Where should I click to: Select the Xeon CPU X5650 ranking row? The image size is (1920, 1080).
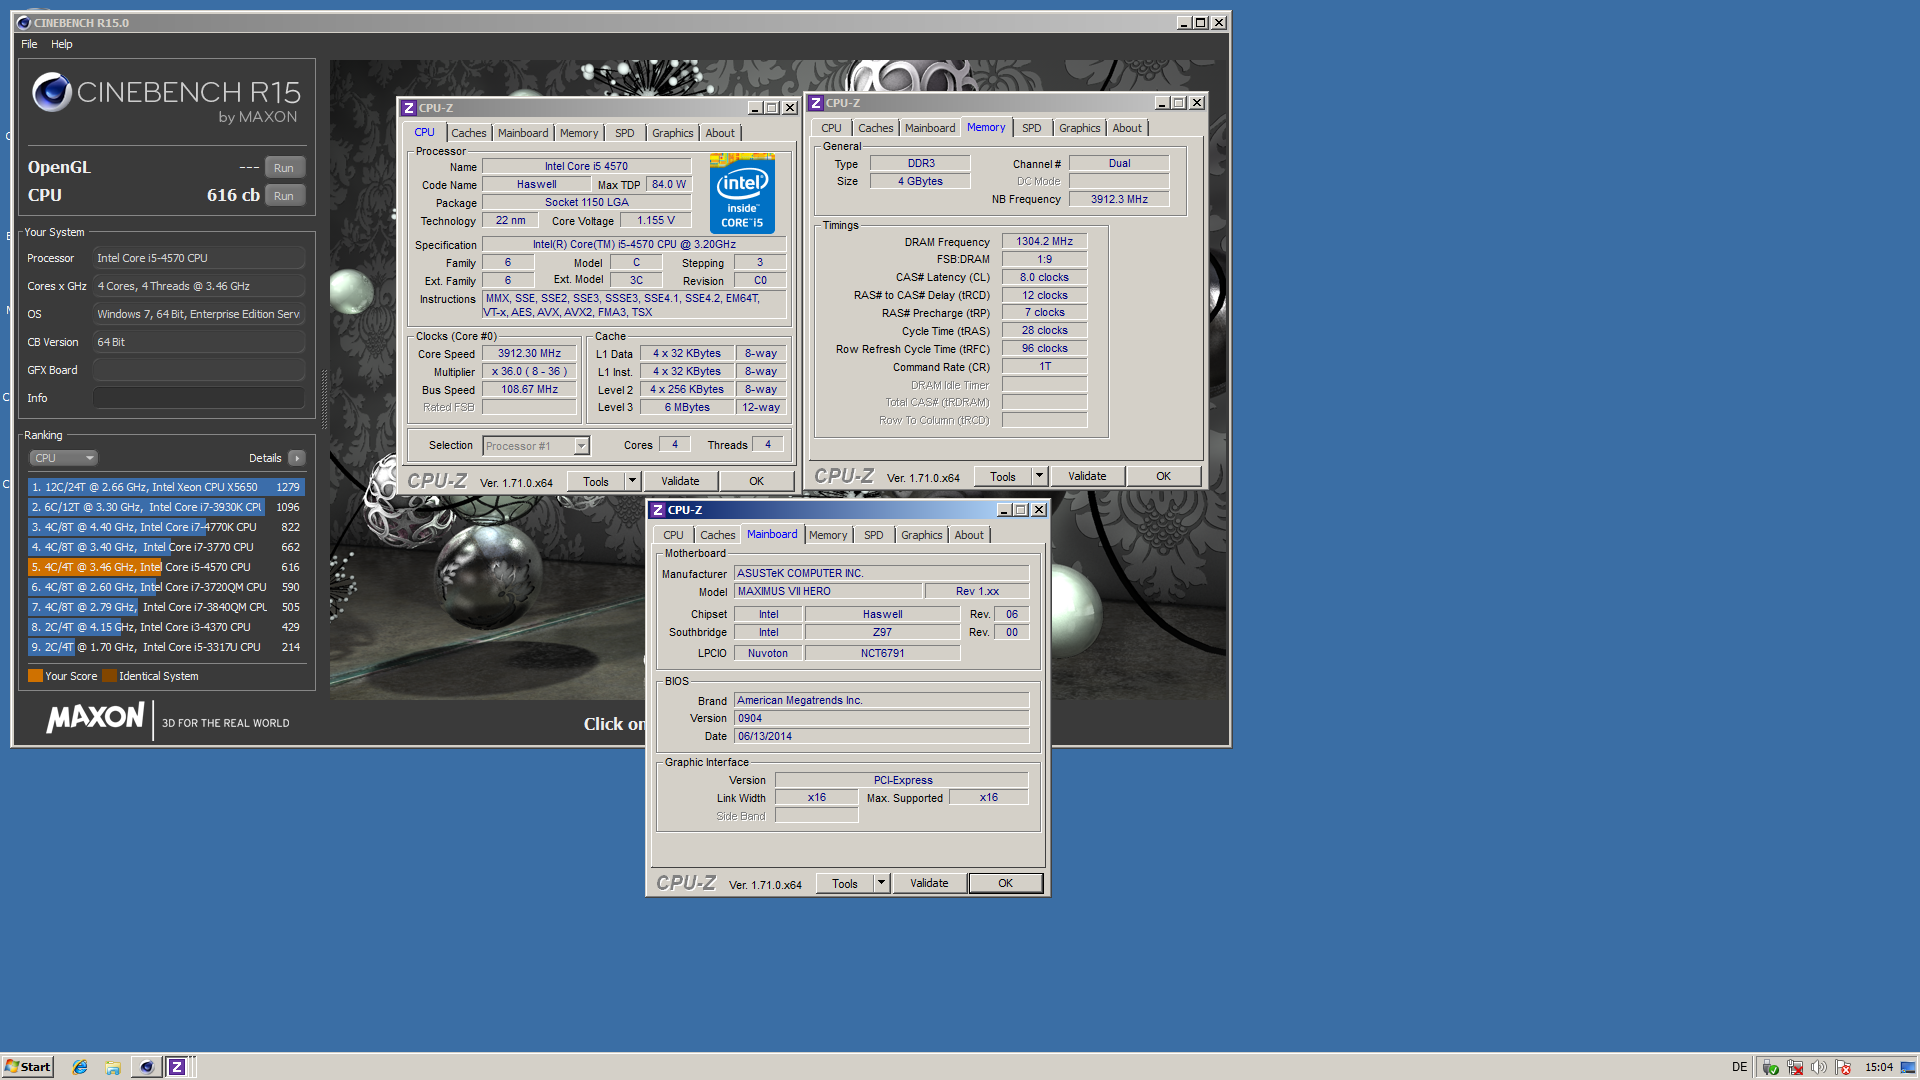tap(166, 487)
